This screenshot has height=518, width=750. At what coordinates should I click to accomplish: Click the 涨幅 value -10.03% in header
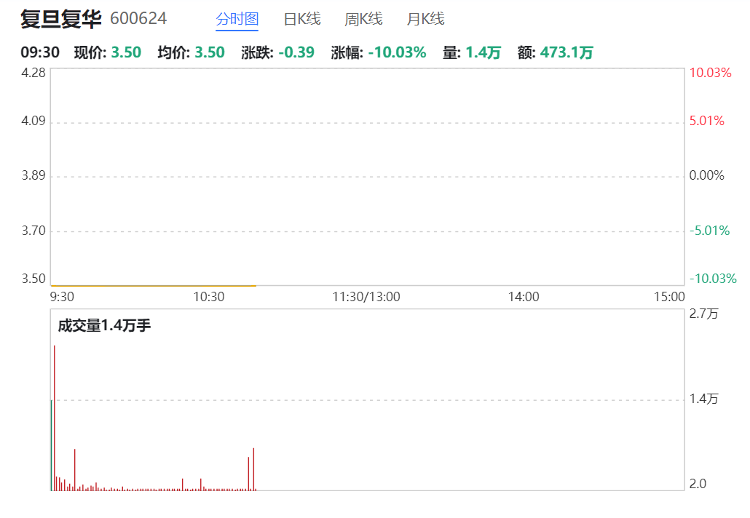point(397,52)
